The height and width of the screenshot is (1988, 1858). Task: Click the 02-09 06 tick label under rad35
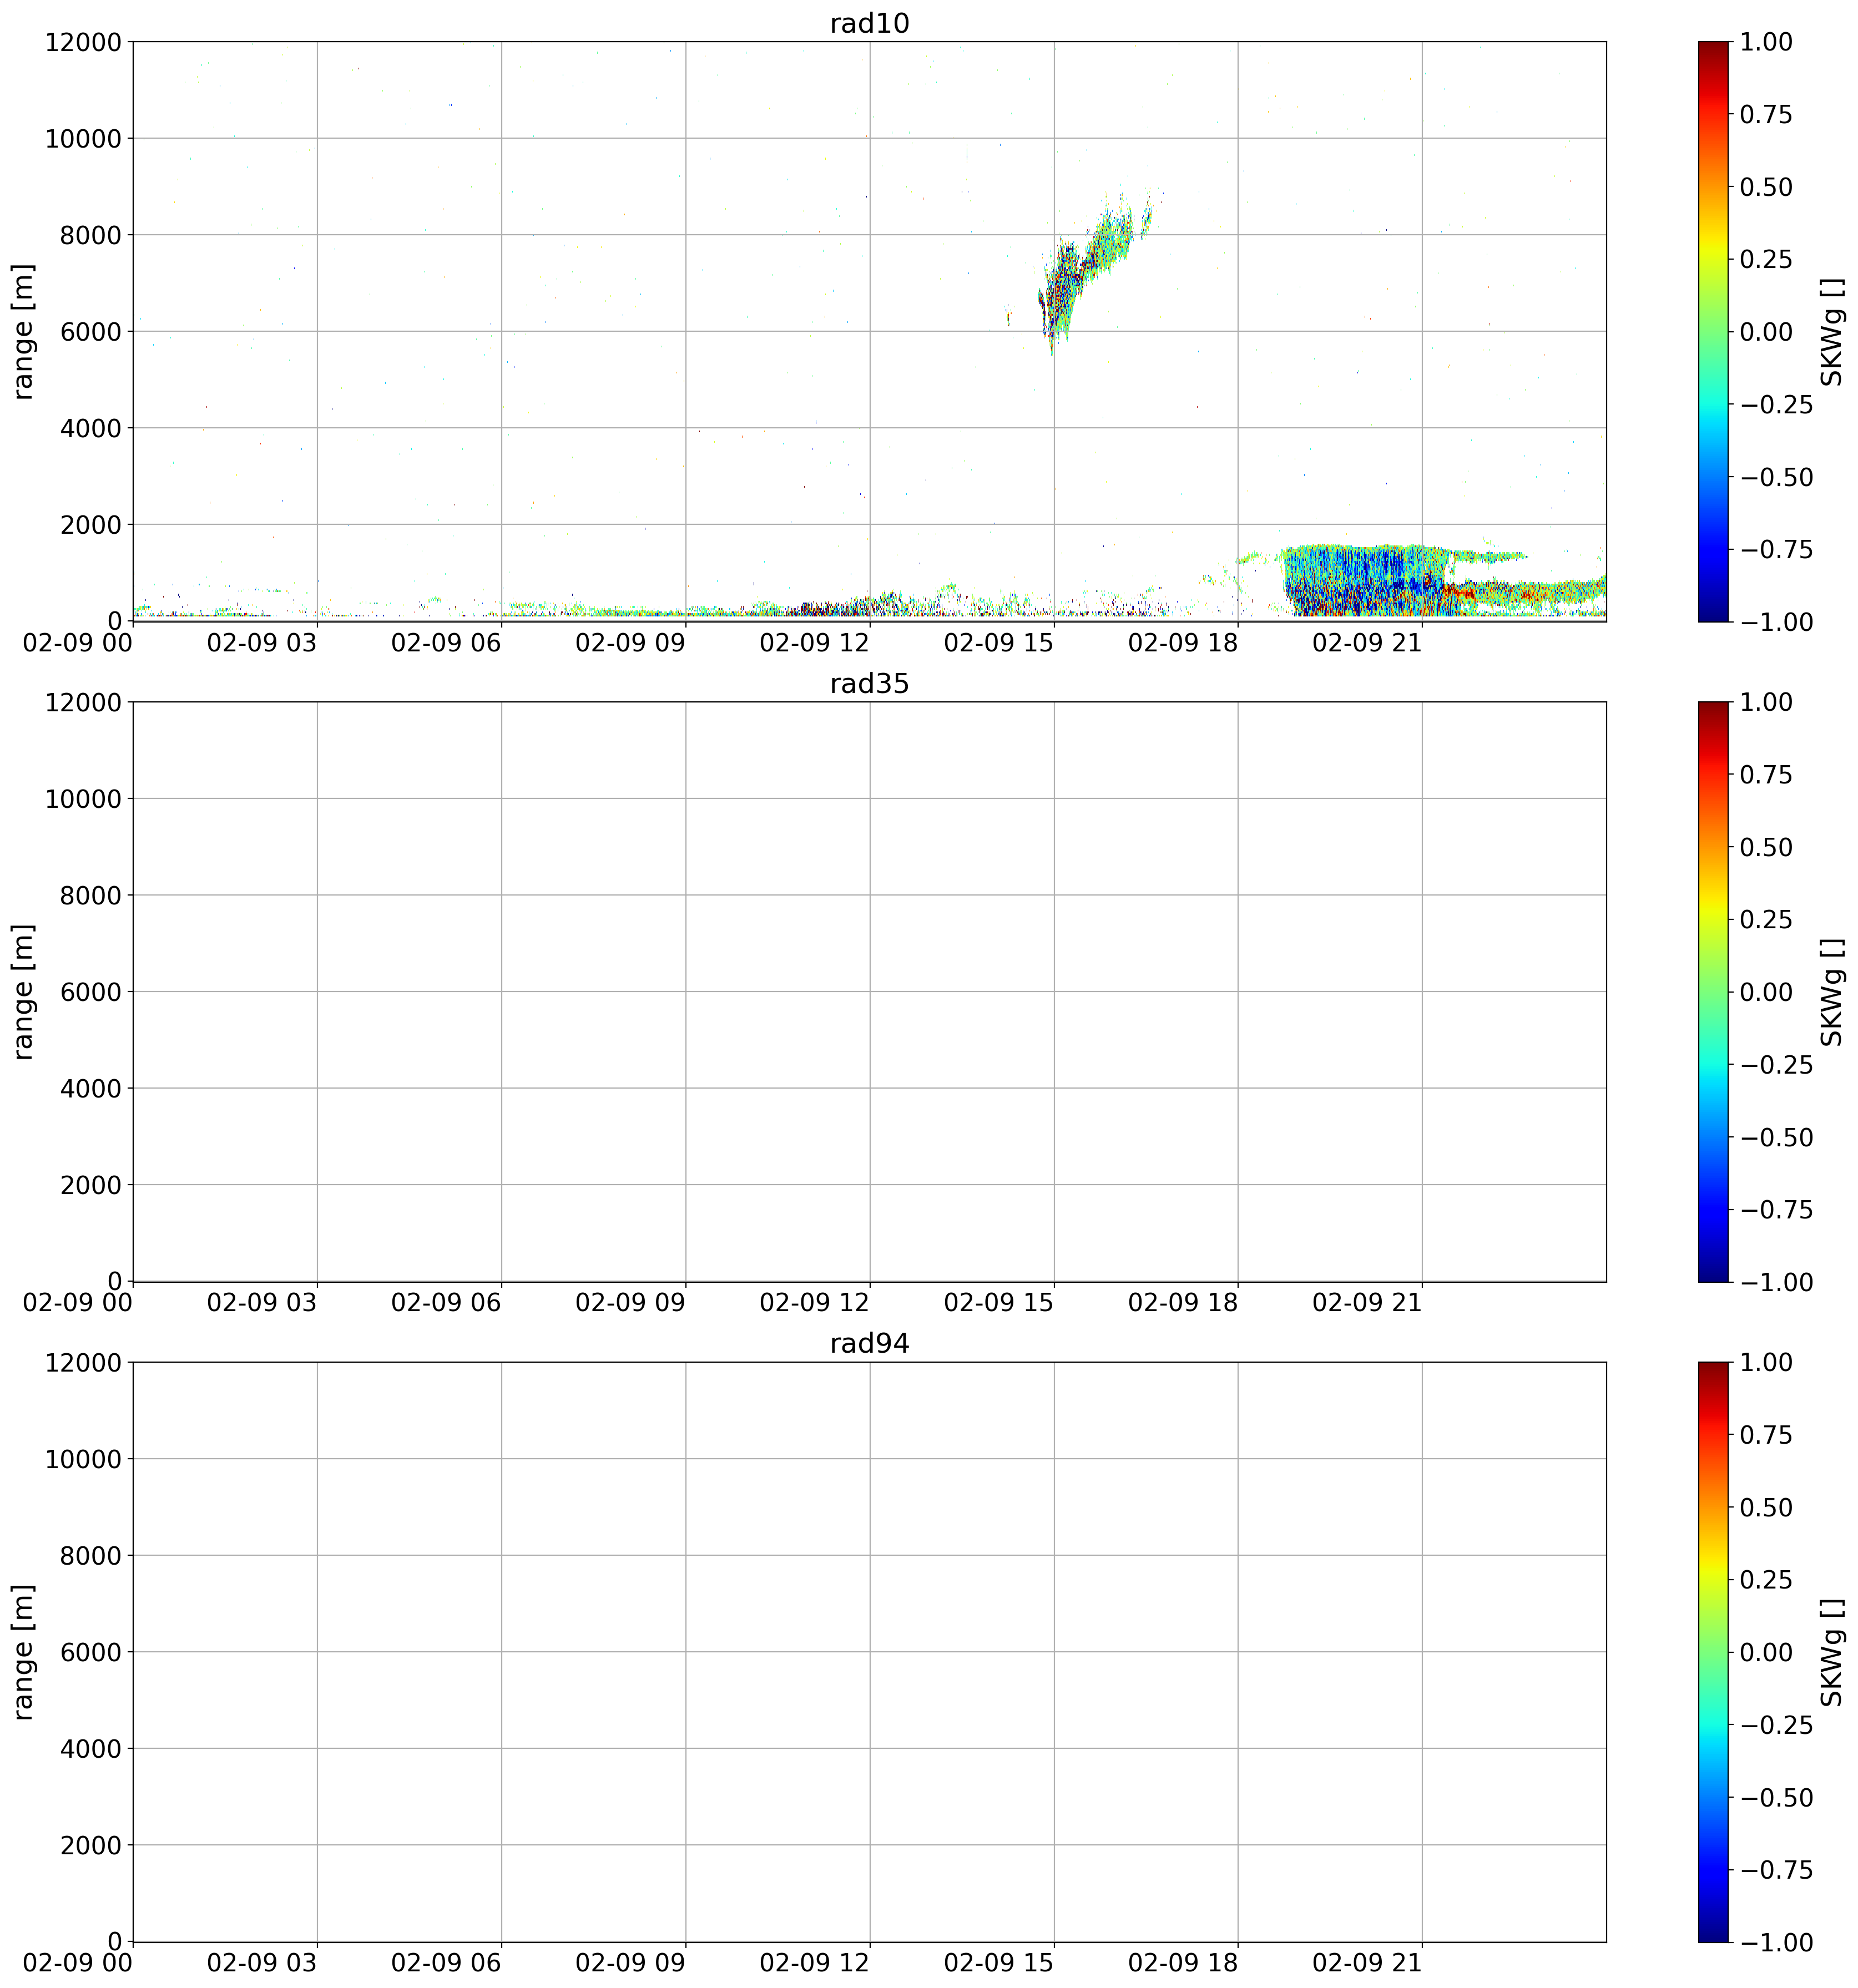tap(445, 1303)
